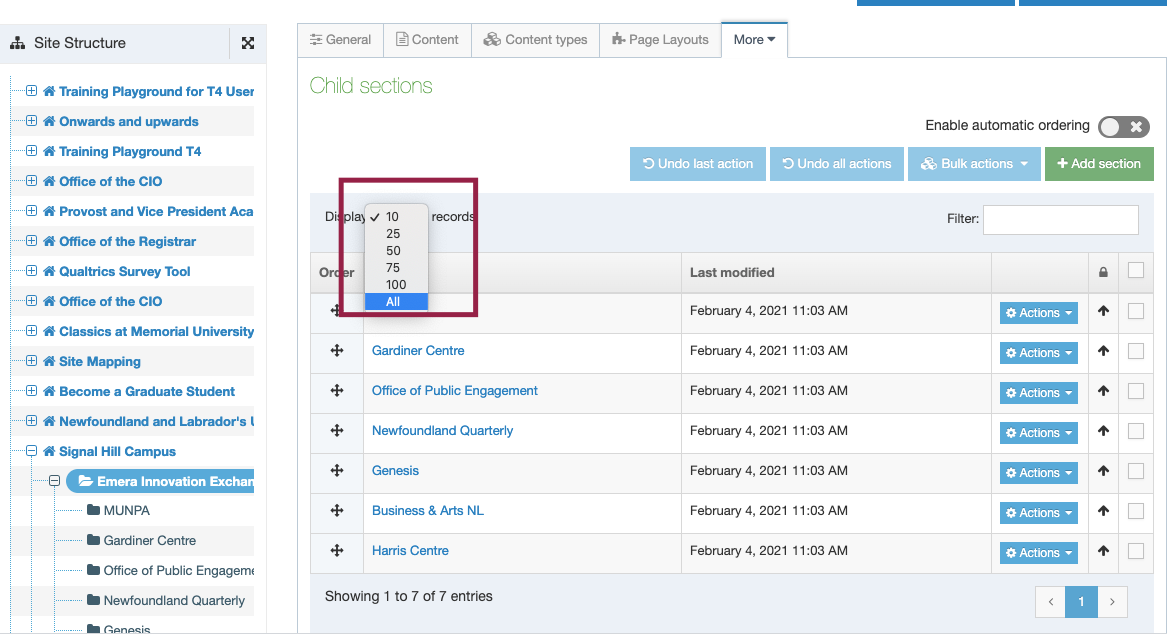
Task: Open the More tab dropdown
Action: point(754,39)
